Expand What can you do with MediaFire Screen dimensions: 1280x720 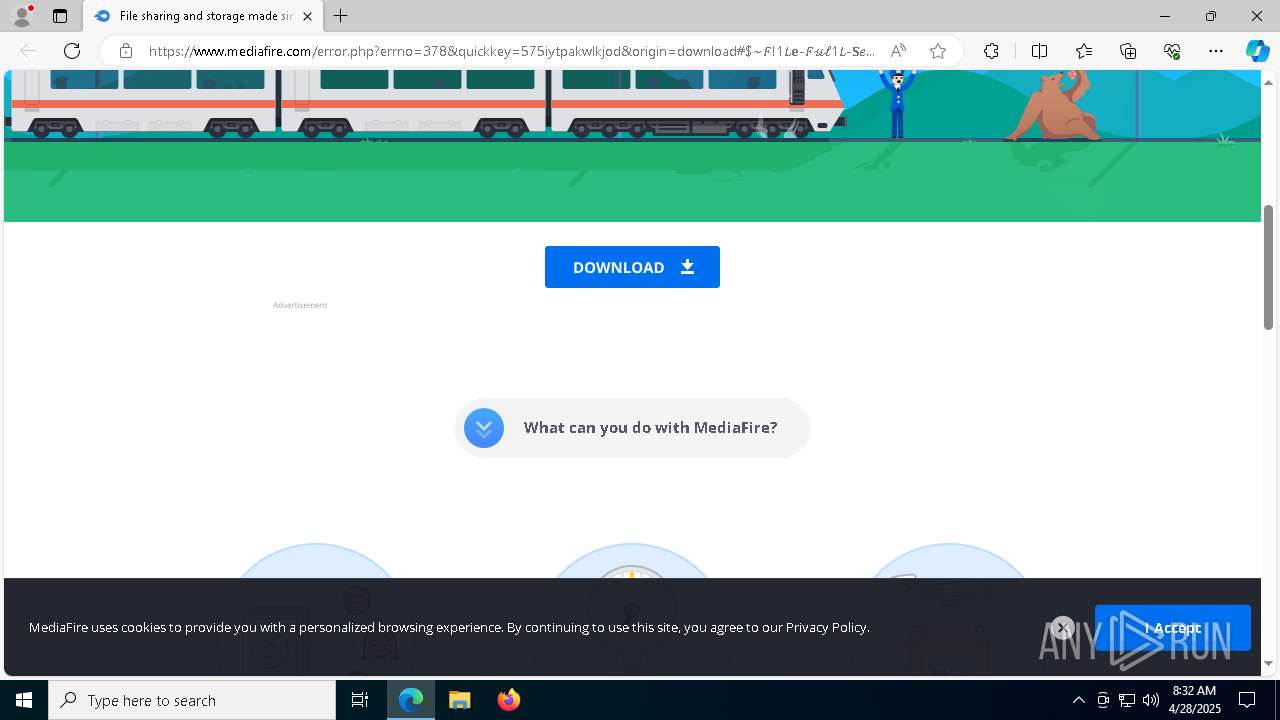[x=632, y=428]
